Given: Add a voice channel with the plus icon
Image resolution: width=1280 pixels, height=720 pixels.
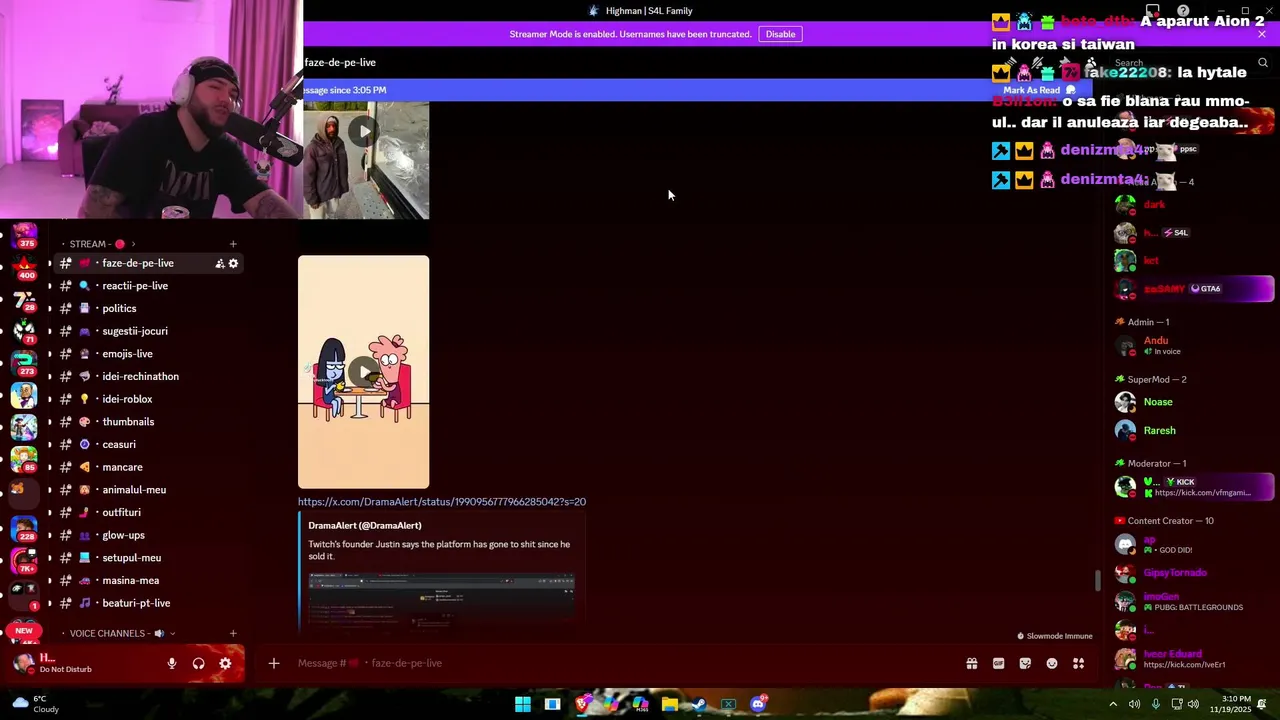Looking at the screenshot, I should pyautogui.click(x=233, y=633).
